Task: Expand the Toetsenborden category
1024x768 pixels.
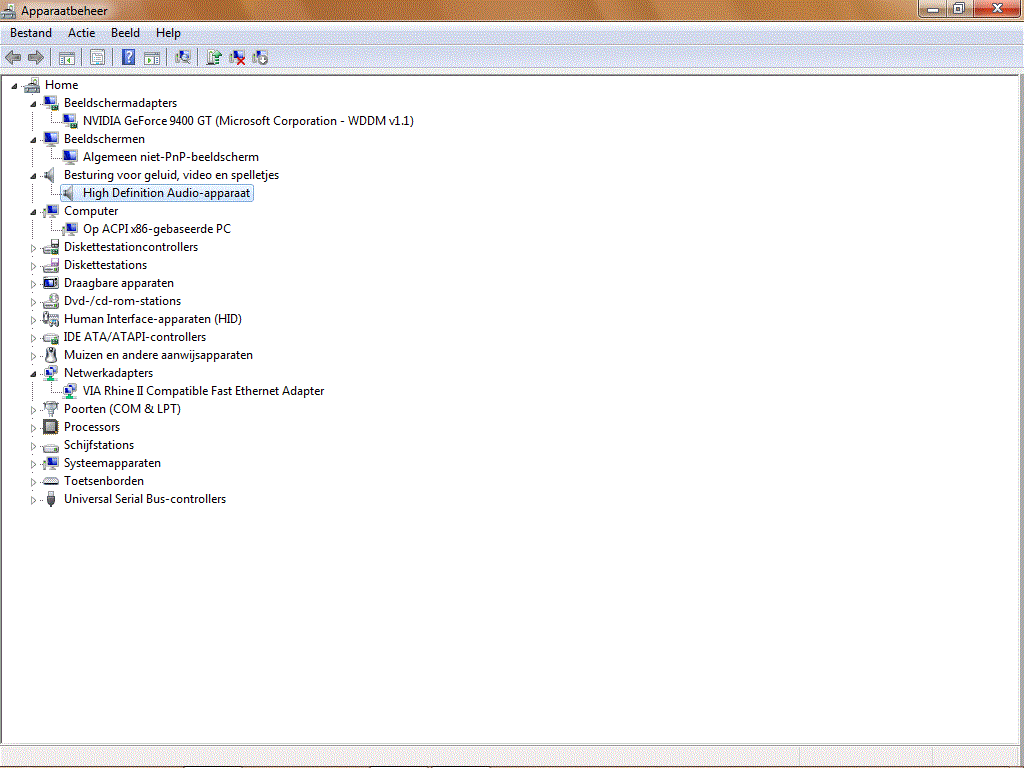Action: 33,482
